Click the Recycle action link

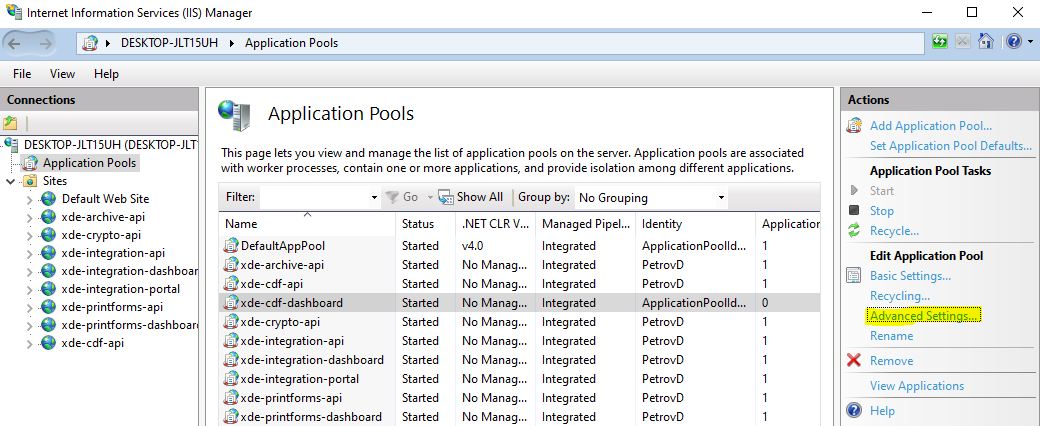(894, 231)
